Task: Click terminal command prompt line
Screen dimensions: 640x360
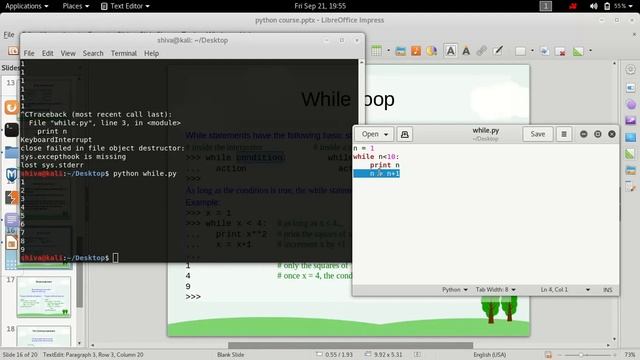Action: pyautogui.click(x=69, y=258)
